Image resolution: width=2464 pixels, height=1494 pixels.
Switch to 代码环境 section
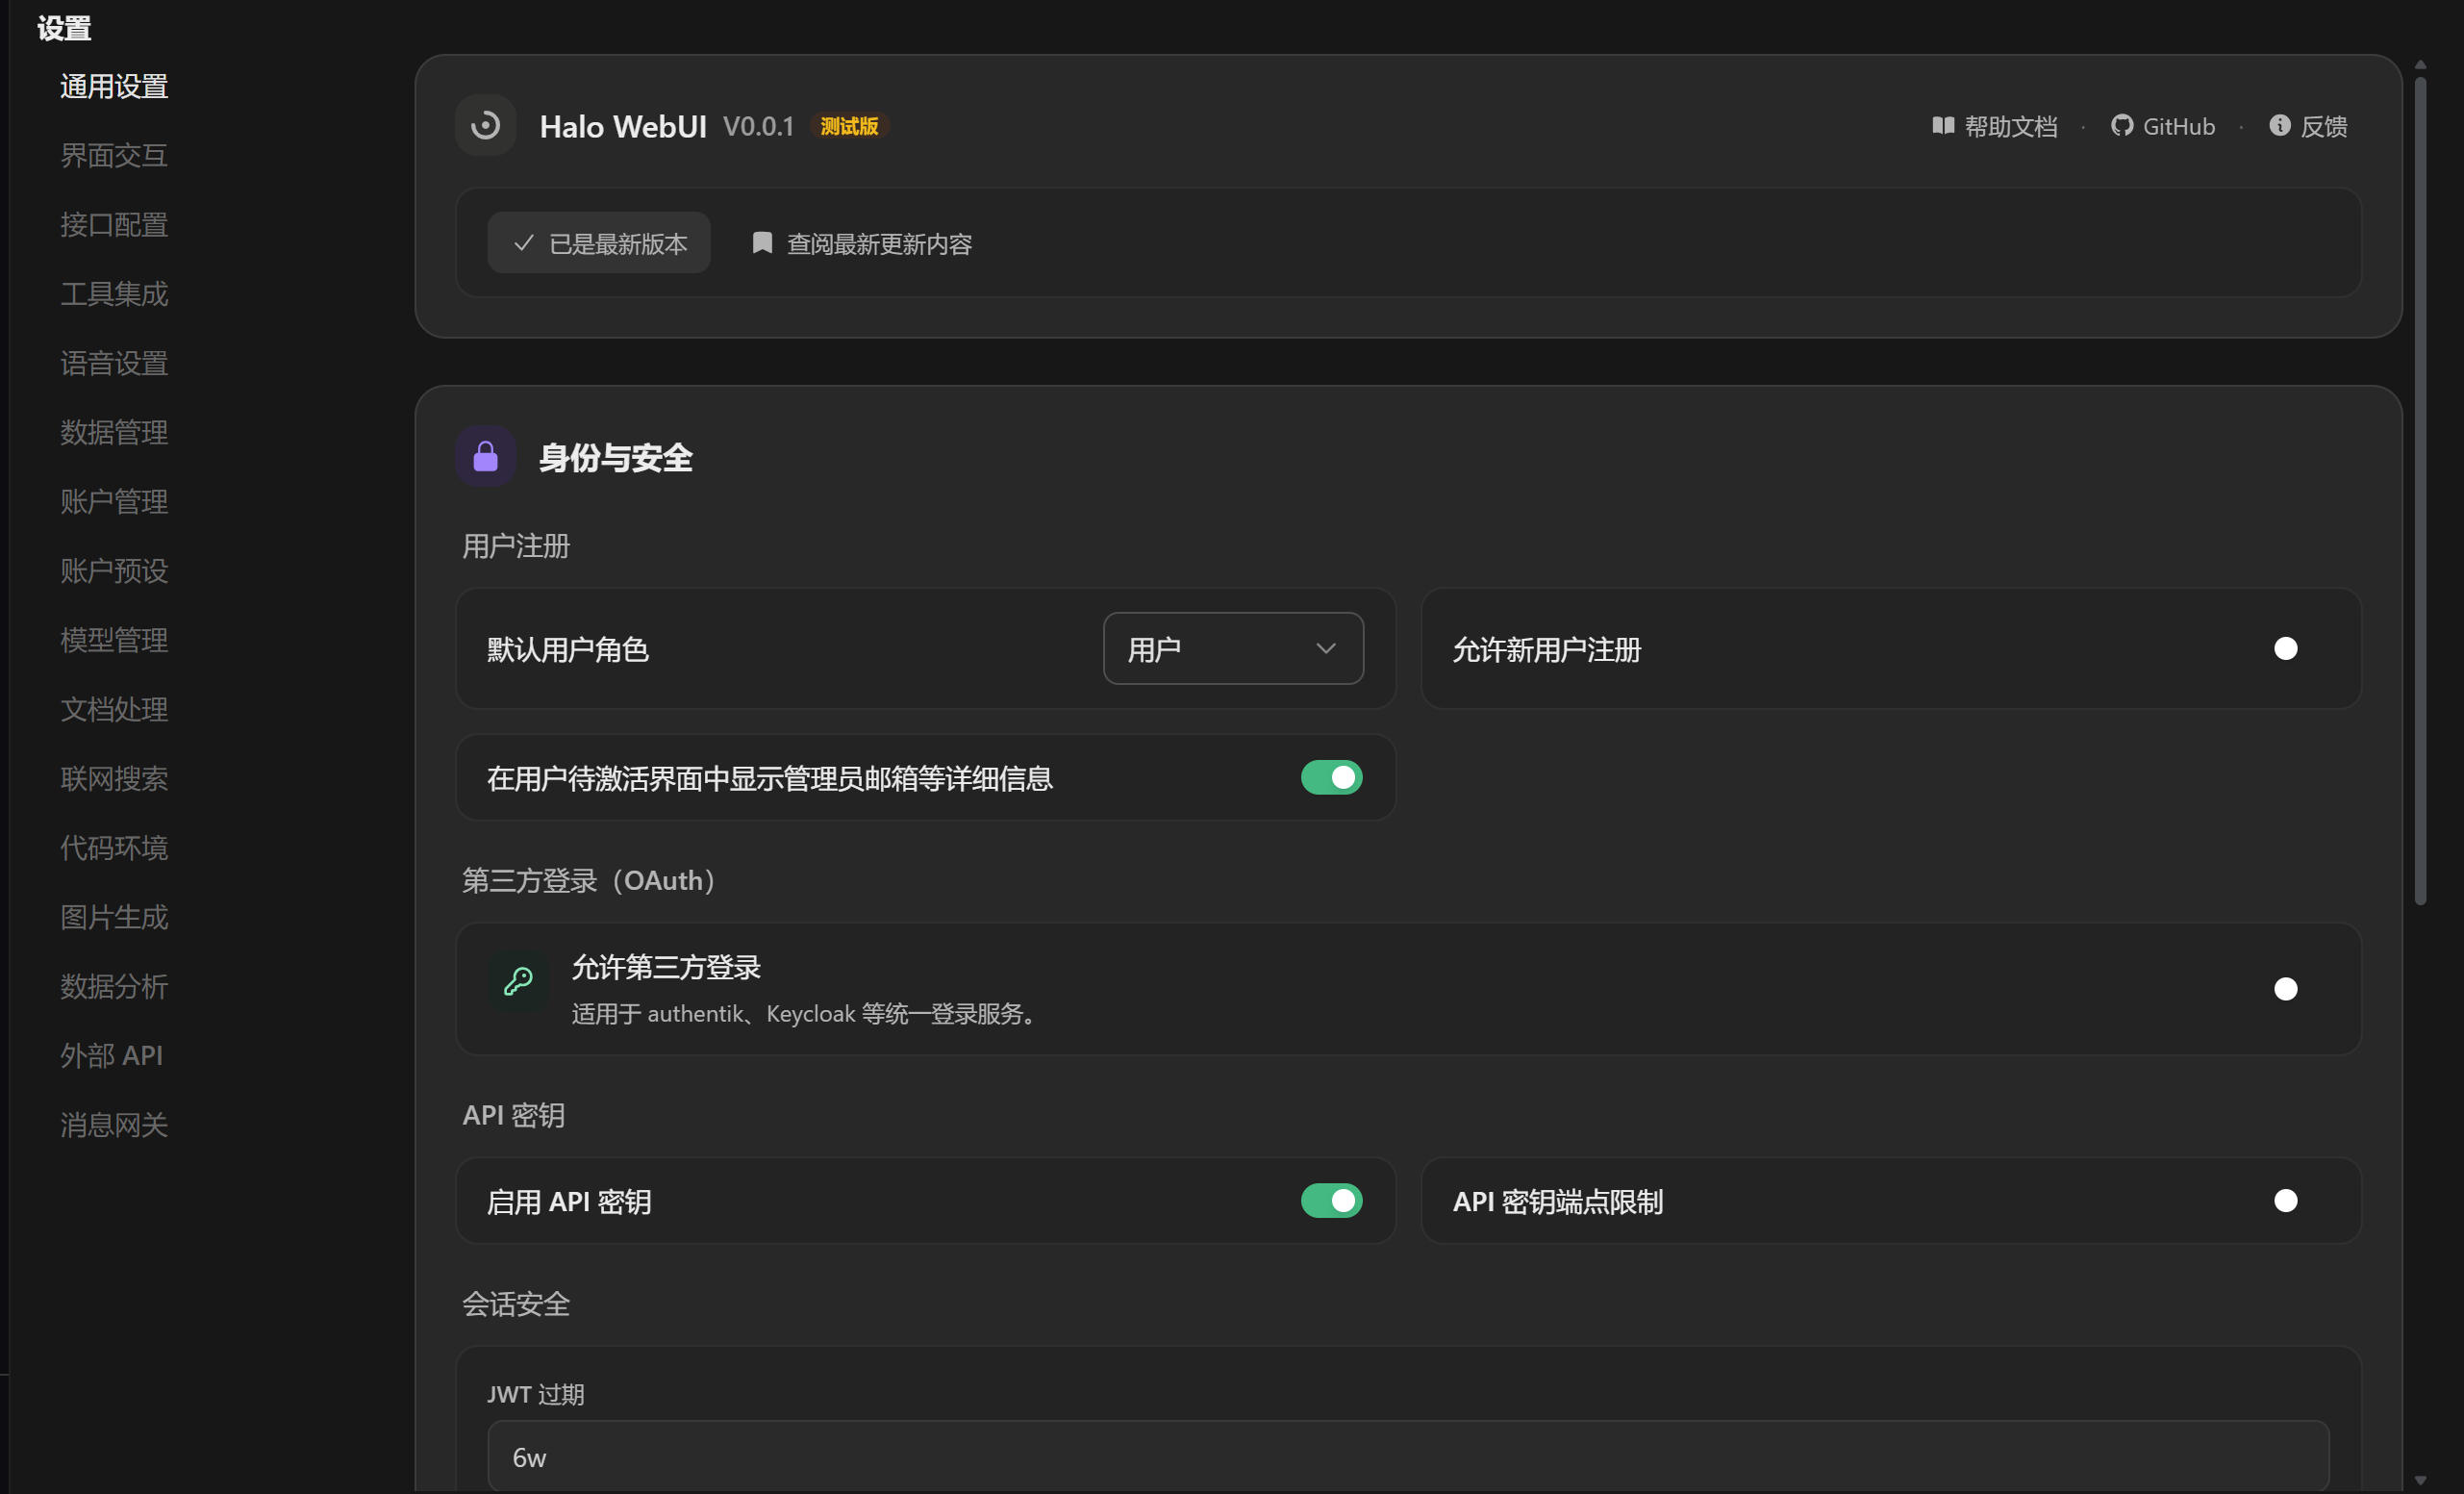point(114,848)
